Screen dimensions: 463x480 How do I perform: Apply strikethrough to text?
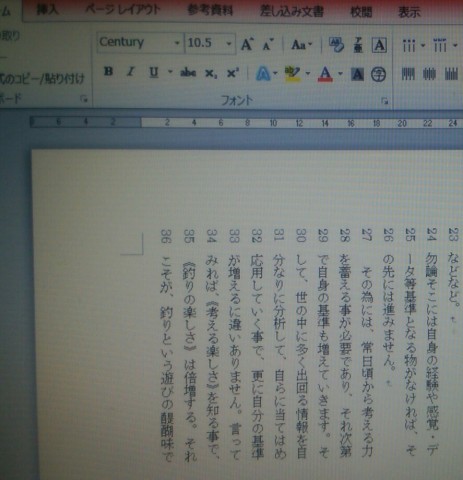188,72
